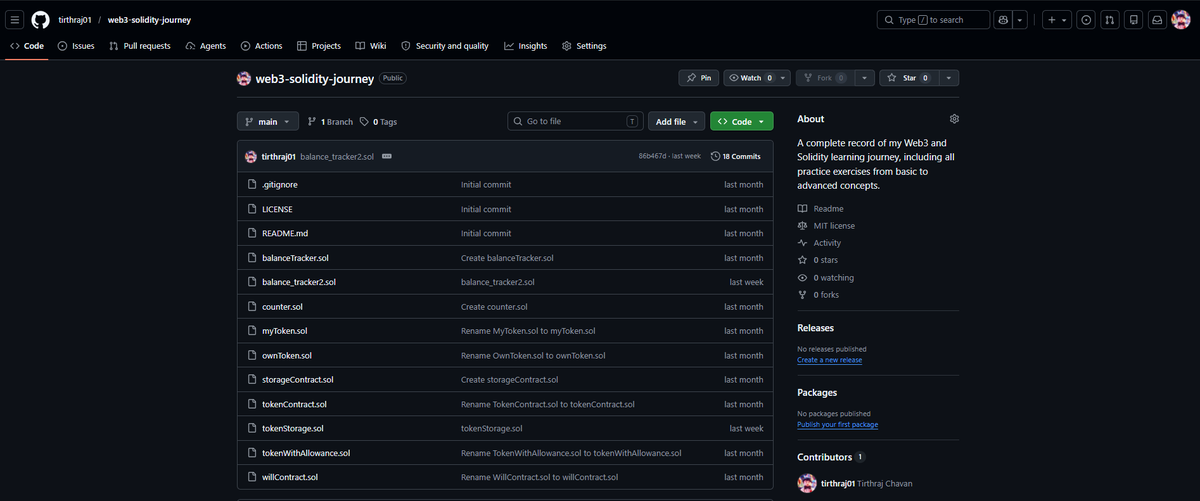The height and width of the screenshot is (501, 1200).
Task: Open the Agents tab
Action: point(206,46)
